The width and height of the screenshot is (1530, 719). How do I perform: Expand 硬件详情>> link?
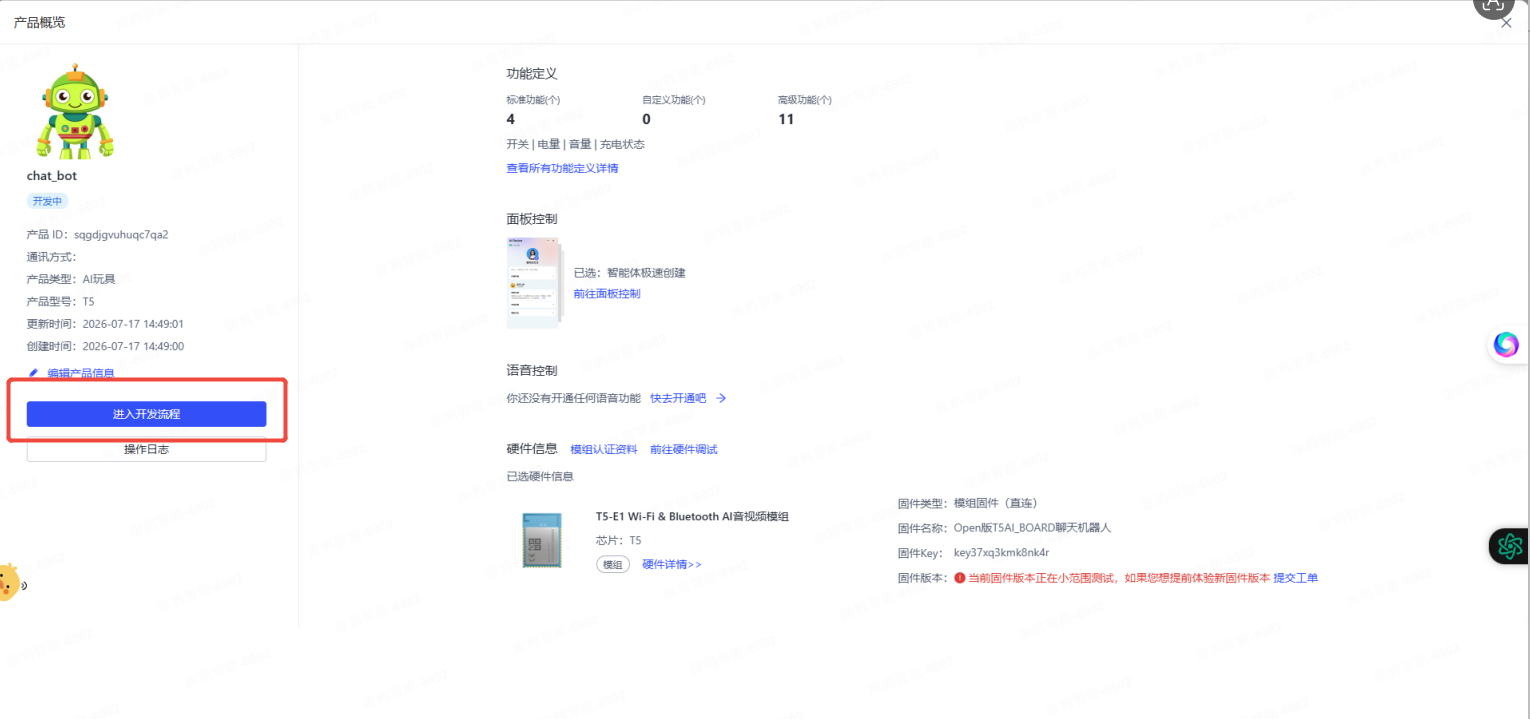coord(672,565)
